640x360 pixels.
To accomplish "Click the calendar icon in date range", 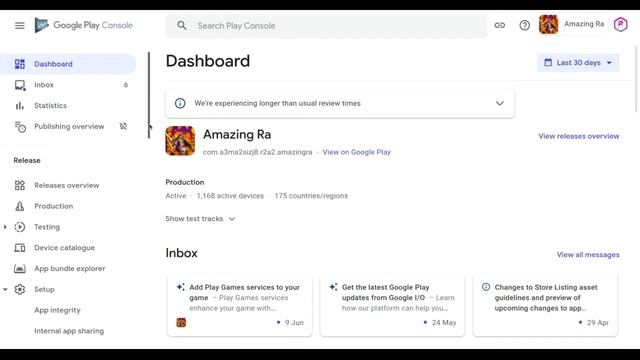I will 548,63.
